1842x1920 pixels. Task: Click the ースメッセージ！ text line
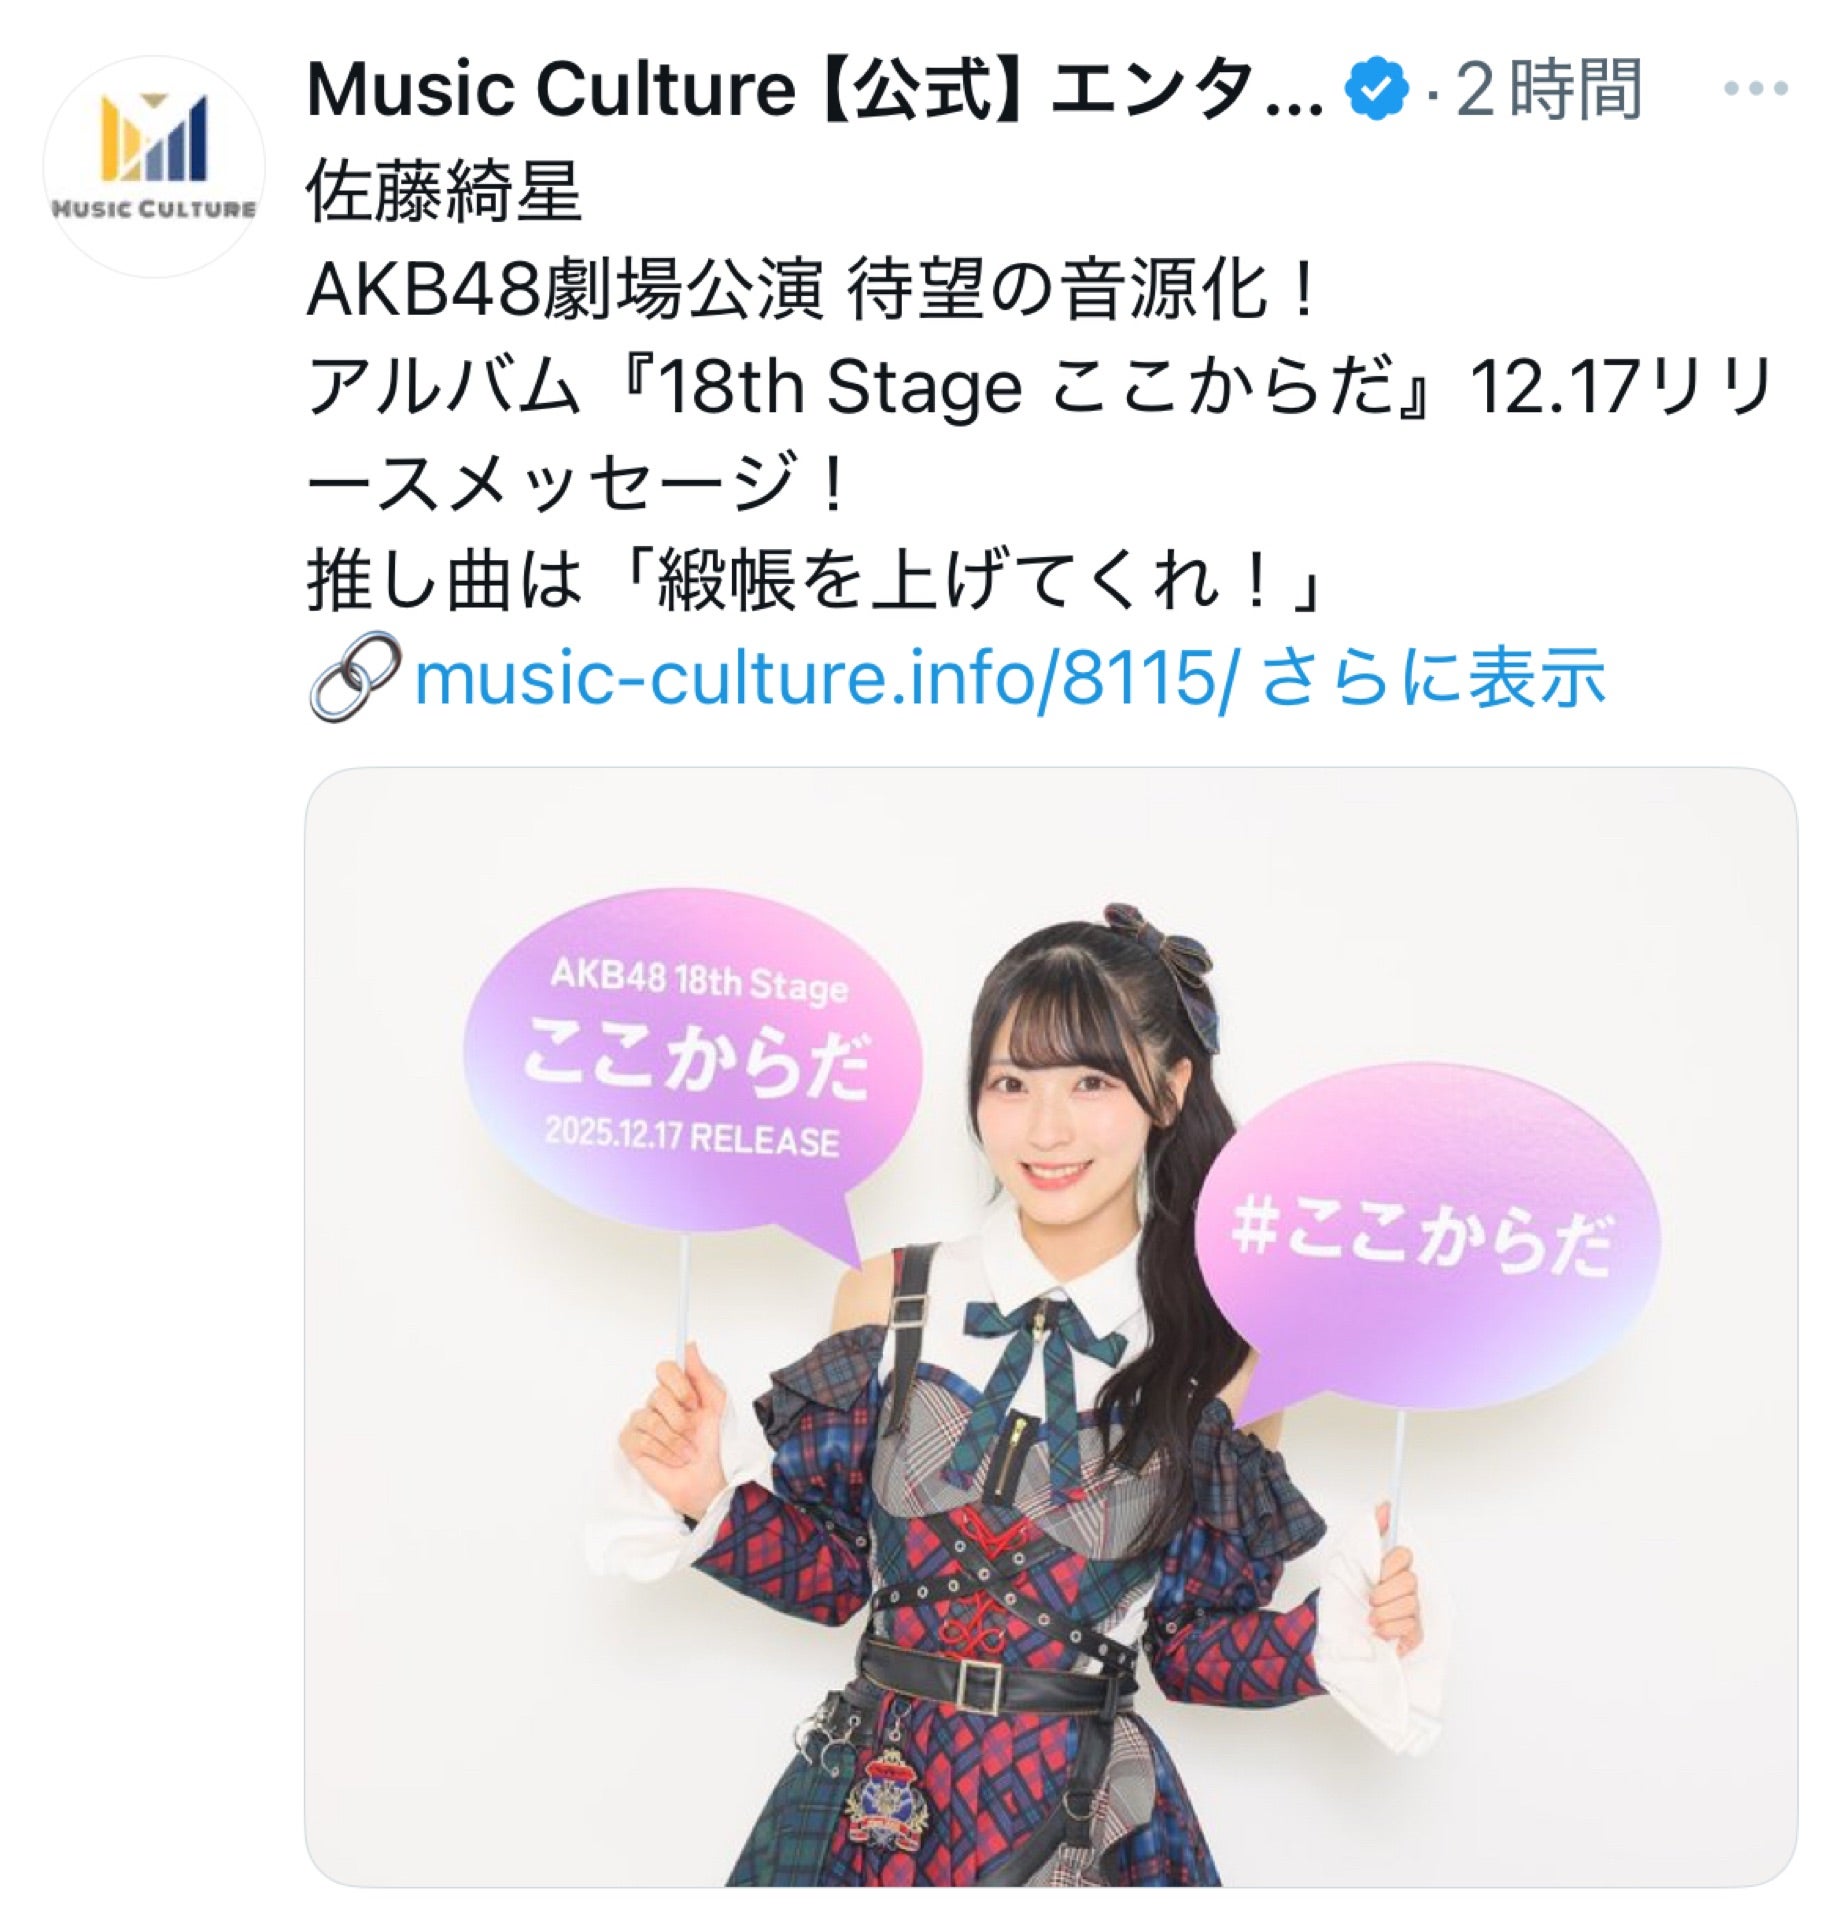click(578, 484)
